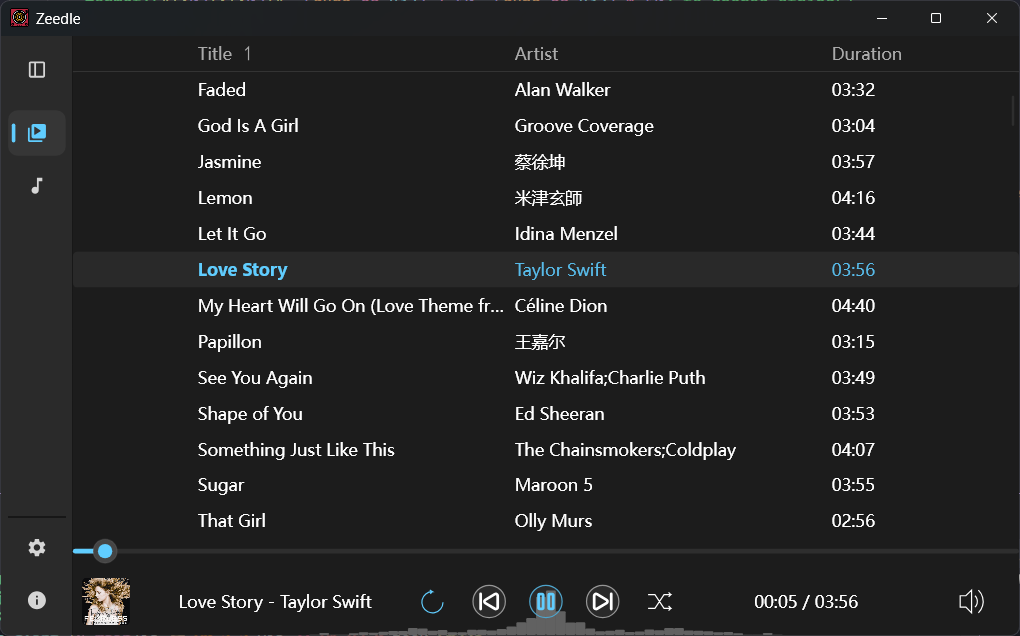Click artist Idina Menzel
Screen dimensions: 1020x636
566,234
